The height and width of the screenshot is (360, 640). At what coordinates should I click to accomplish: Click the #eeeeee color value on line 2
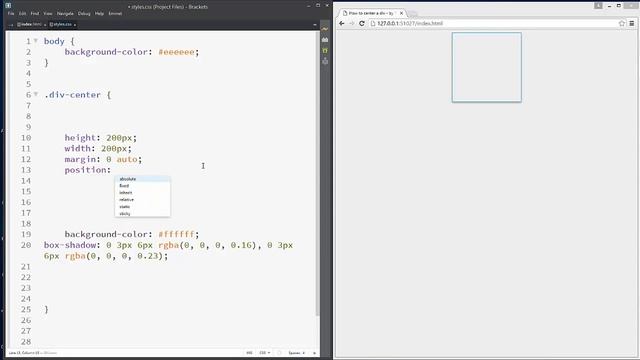tap(176, 52)
